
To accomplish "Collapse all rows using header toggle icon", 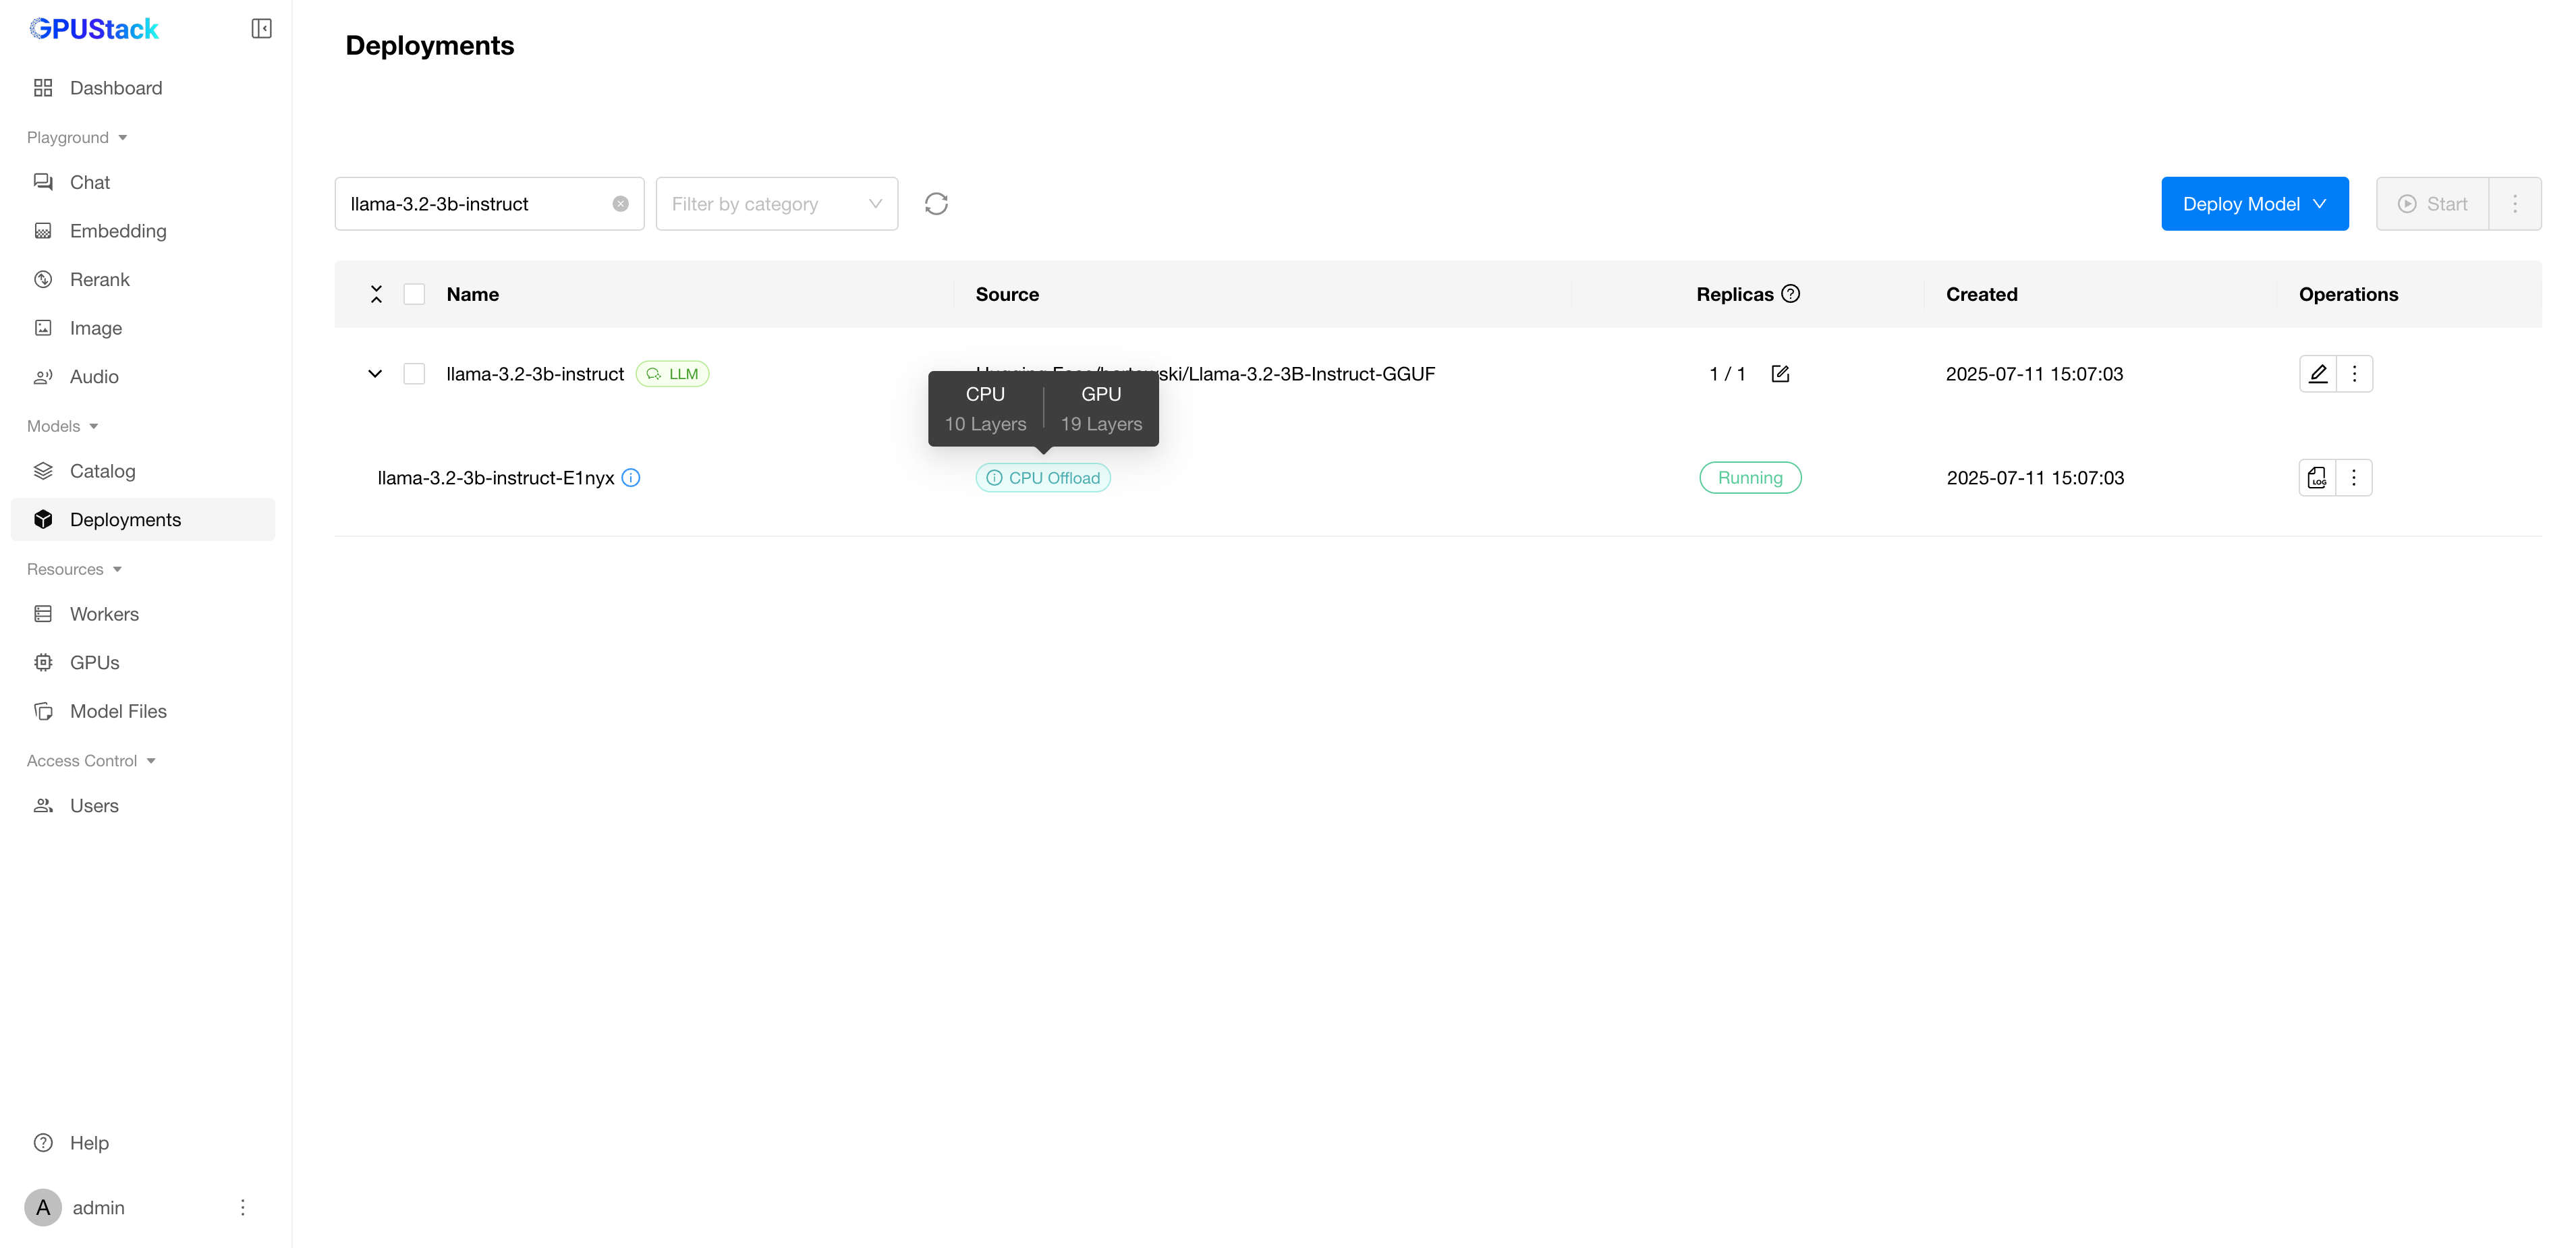I will pos(376,294).
